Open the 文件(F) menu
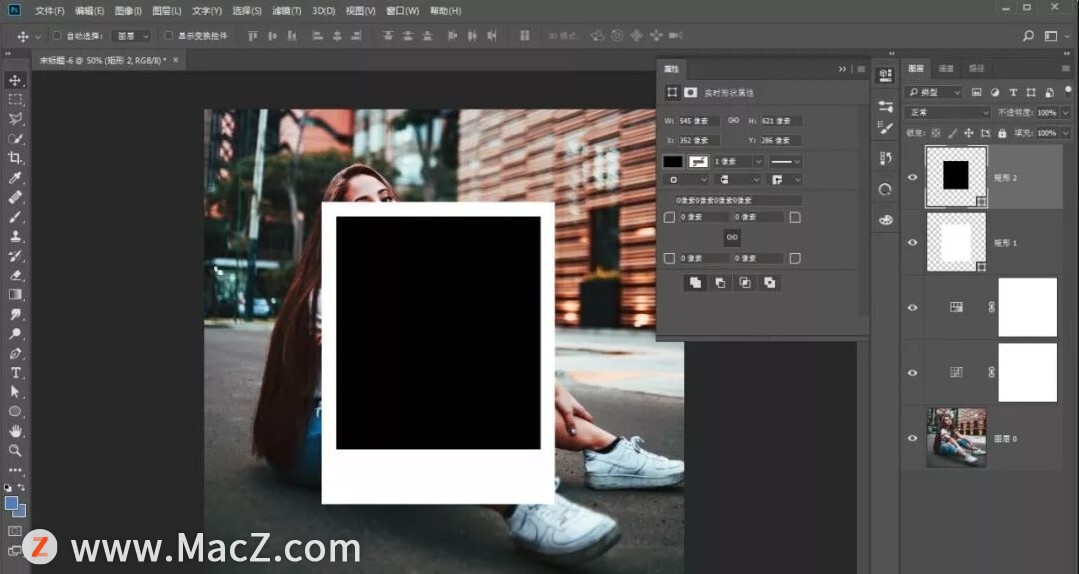This screenshot has height=574, width=1079. click(x=50, y=11)
